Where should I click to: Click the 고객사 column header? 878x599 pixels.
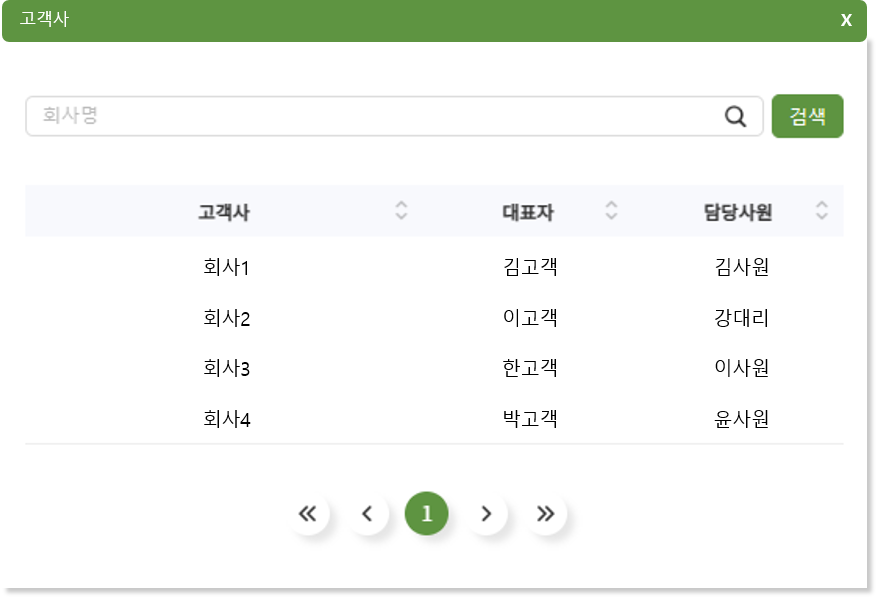224,212
